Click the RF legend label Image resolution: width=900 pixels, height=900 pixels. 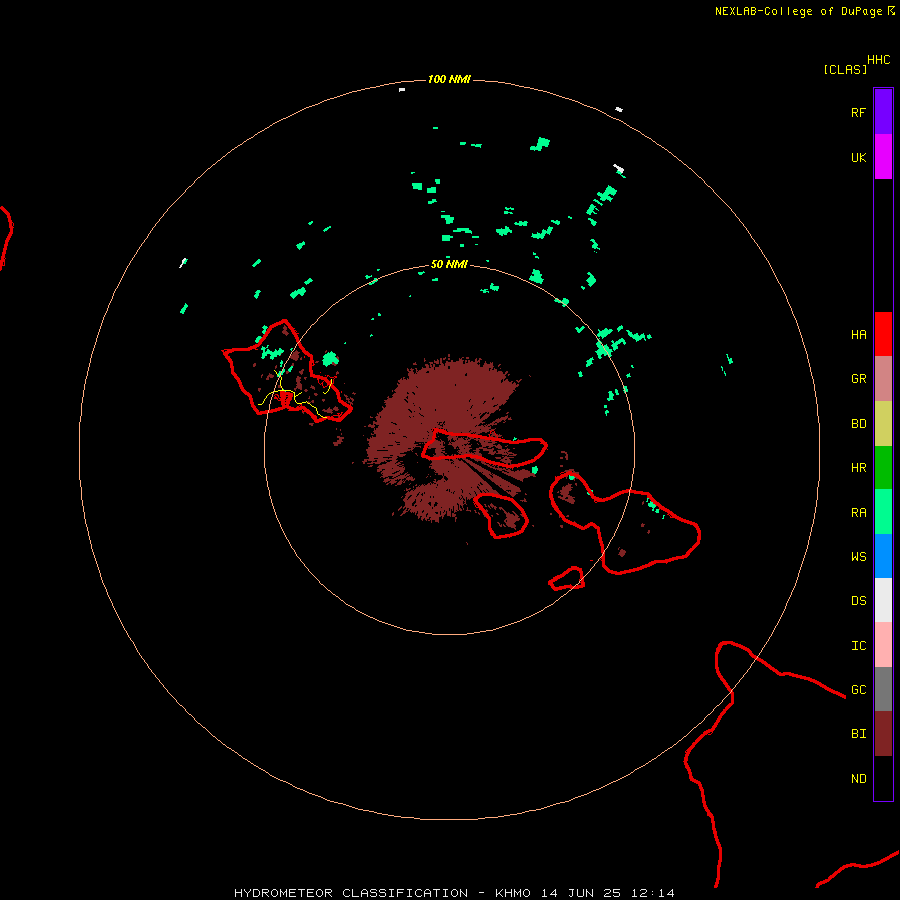(858, 112)
